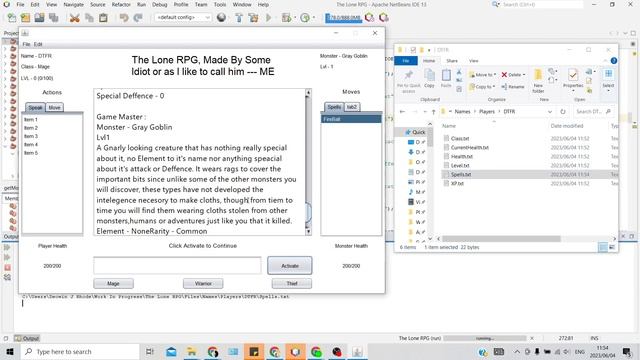Image resolution: width=640 pixels, height=360 pixels.
Task: Click the globe browser icon in NetBeans toolbar
Action: click(x=221, y=18)
